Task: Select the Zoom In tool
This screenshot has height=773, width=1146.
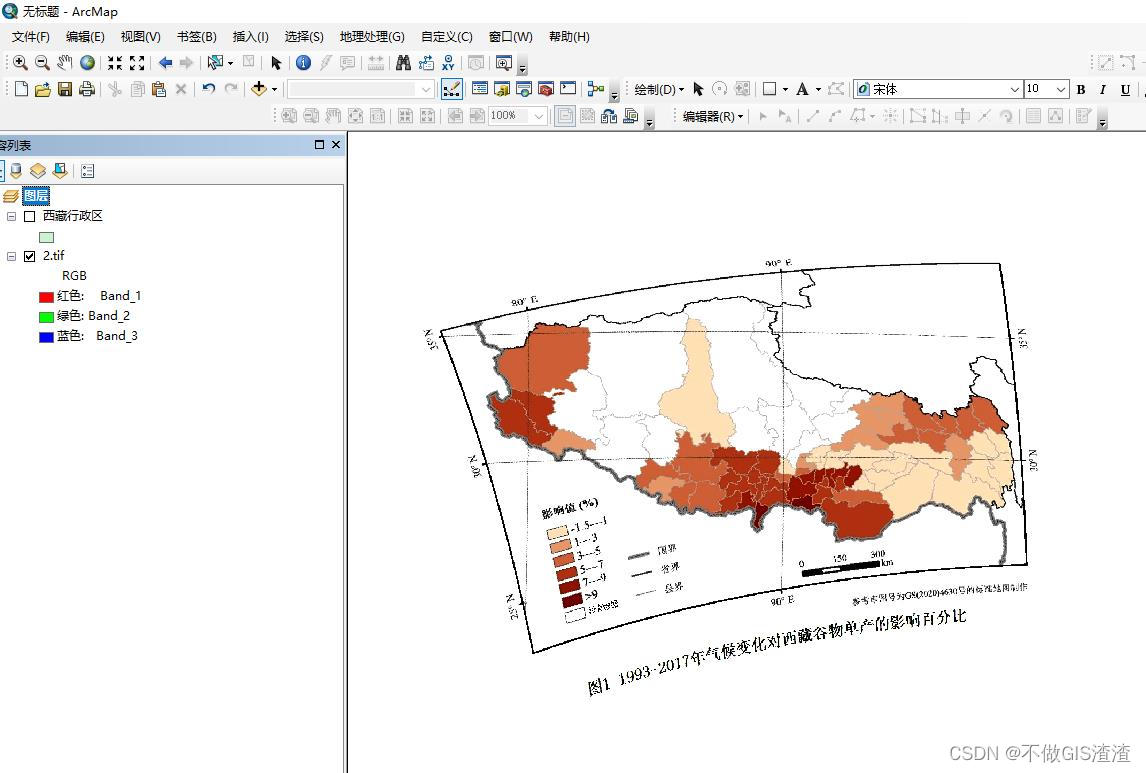Action: [21, 62]
